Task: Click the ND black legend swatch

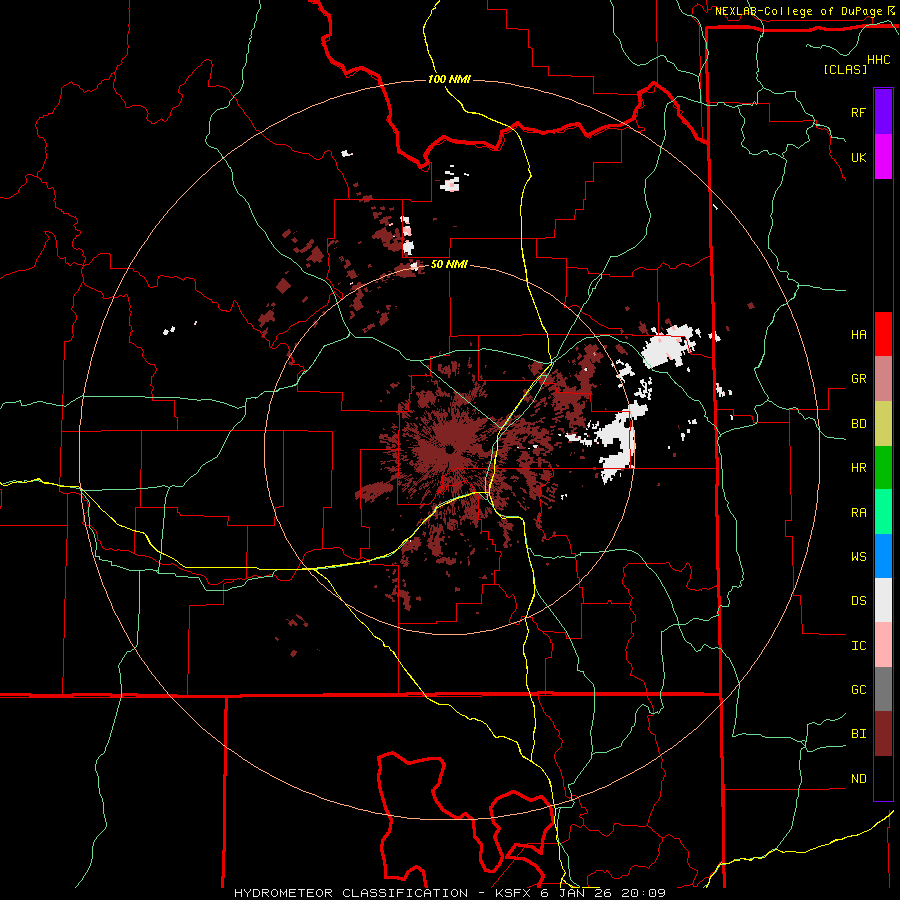Action: click(883, 778)
